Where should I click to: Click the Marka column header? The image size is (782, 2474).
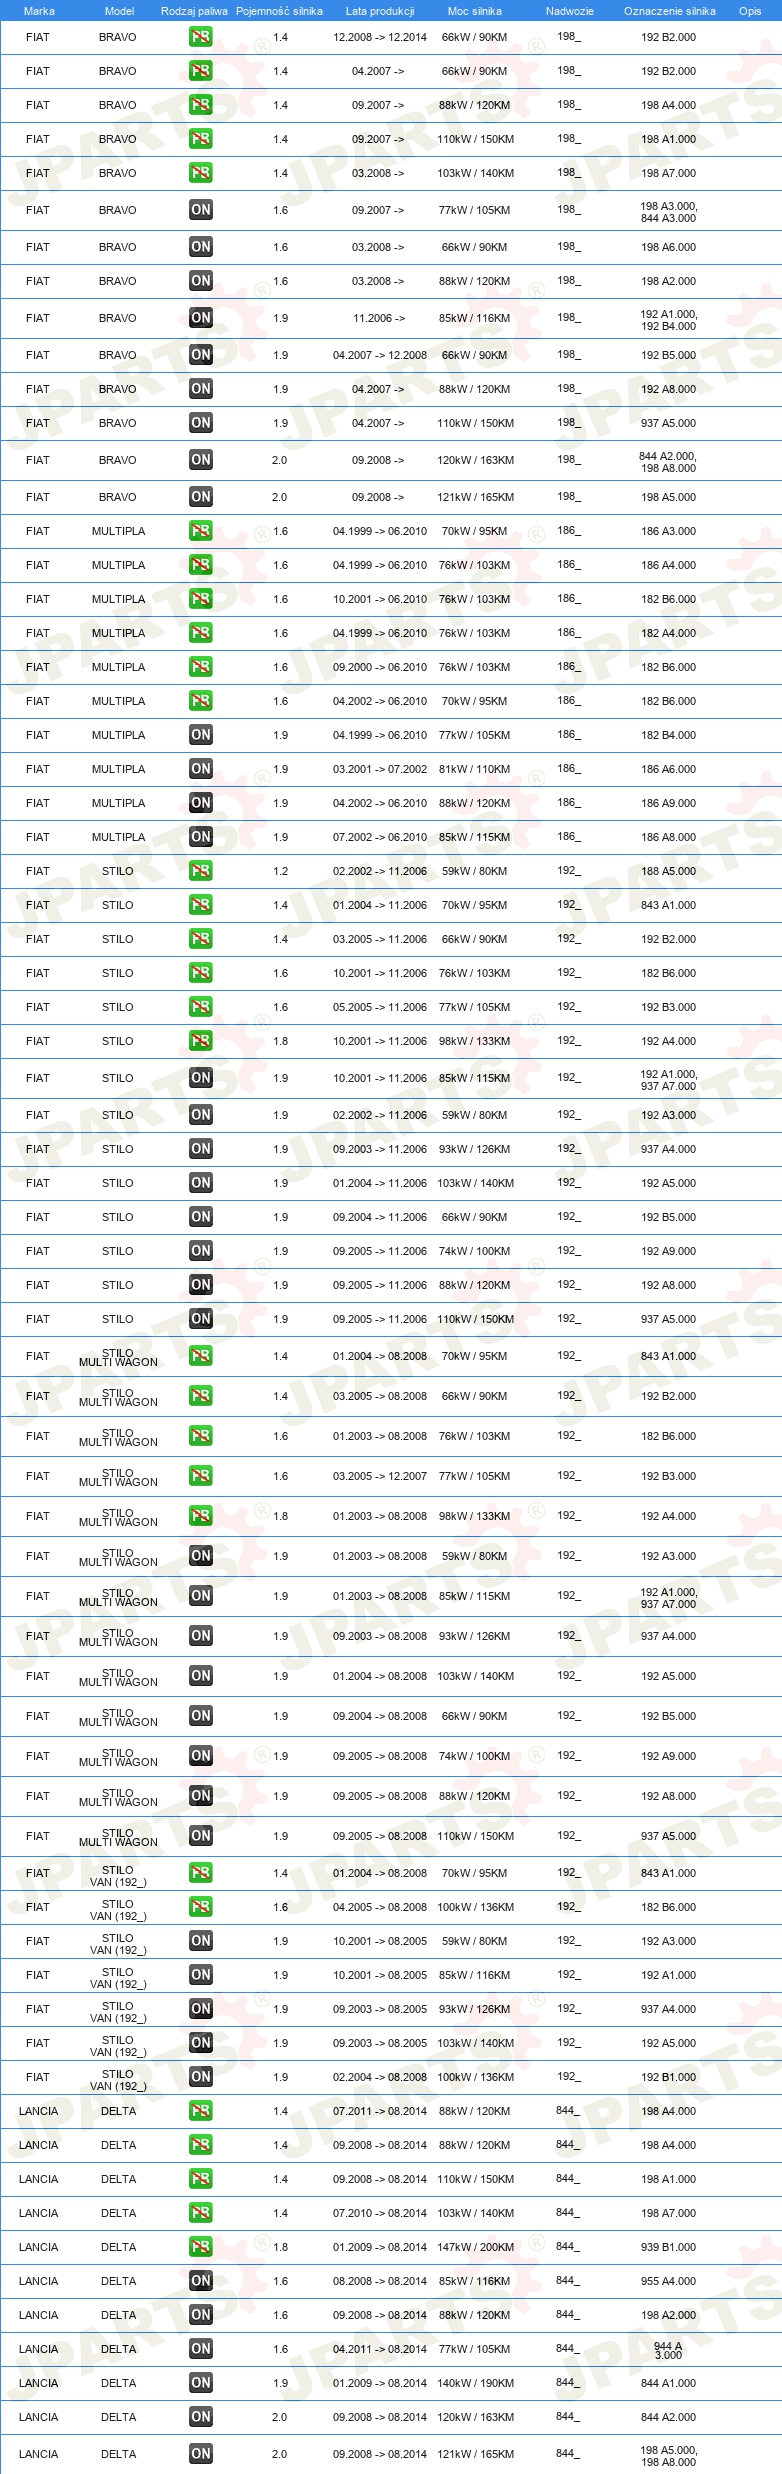click(39, 11)
